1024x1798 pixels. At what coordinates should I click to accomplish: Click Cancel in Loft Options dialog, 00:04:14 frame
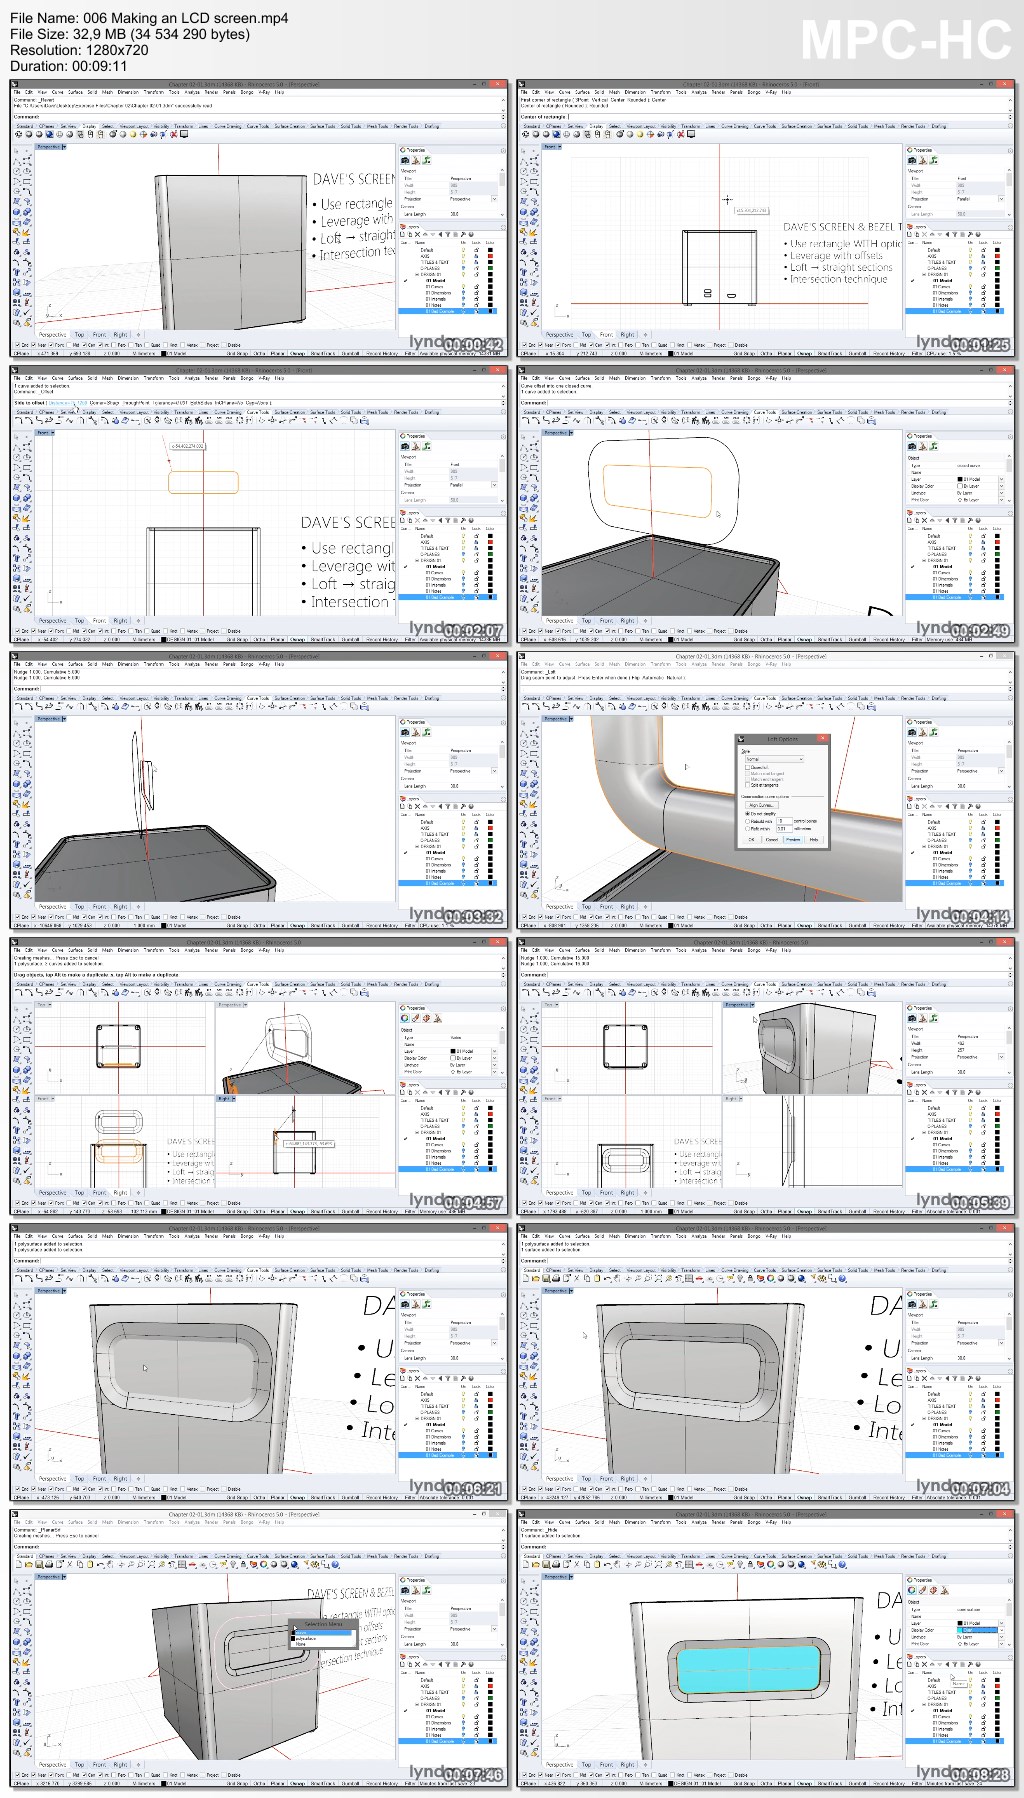[772, 840]
